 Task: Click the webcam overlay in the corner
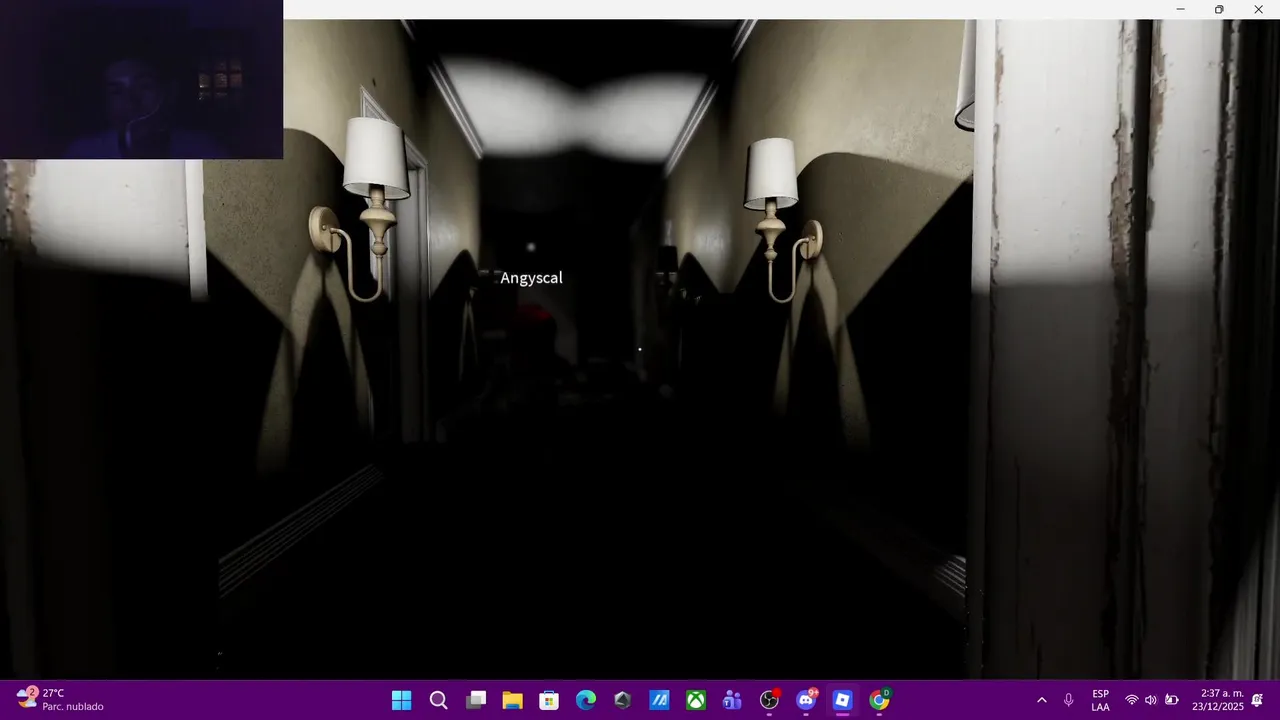click(141, 79)
